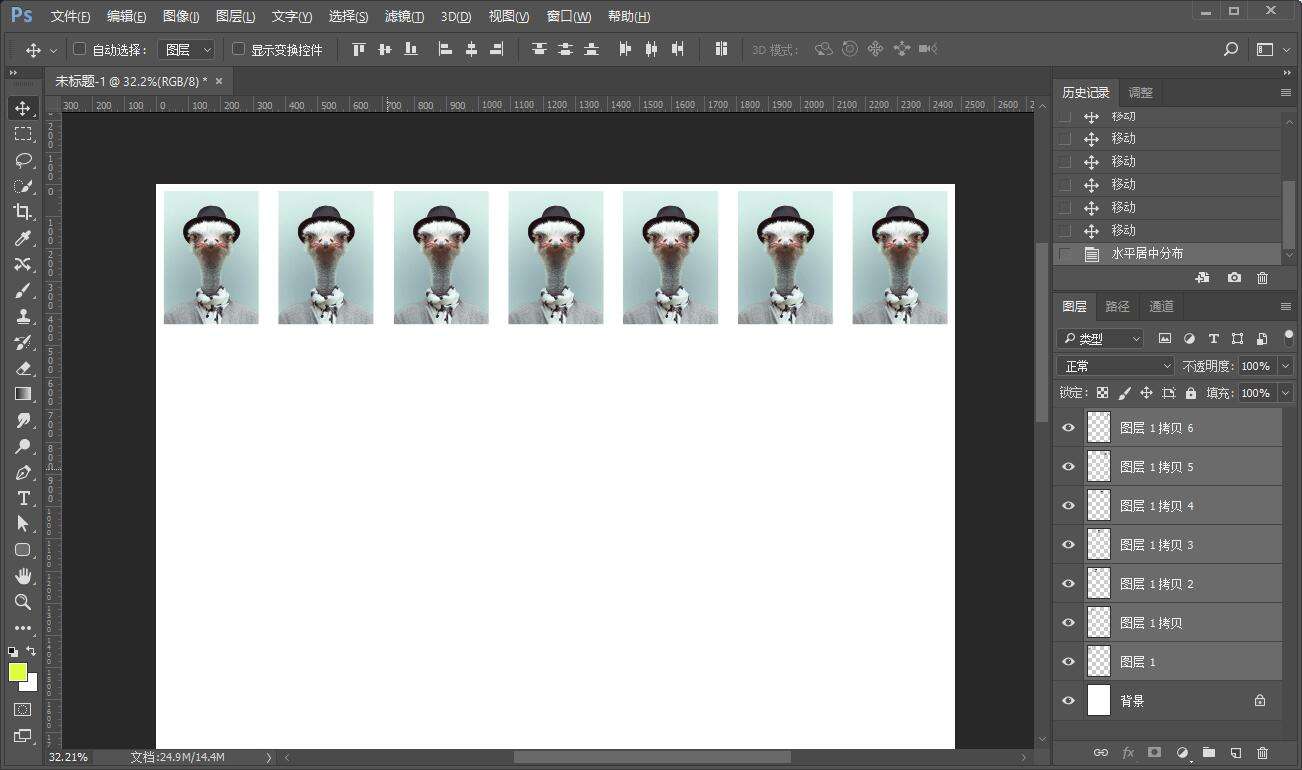The height and width of the screenshot is (770, 1302).
Task: Click the search icon in options bar
Action: point(1231,49)
